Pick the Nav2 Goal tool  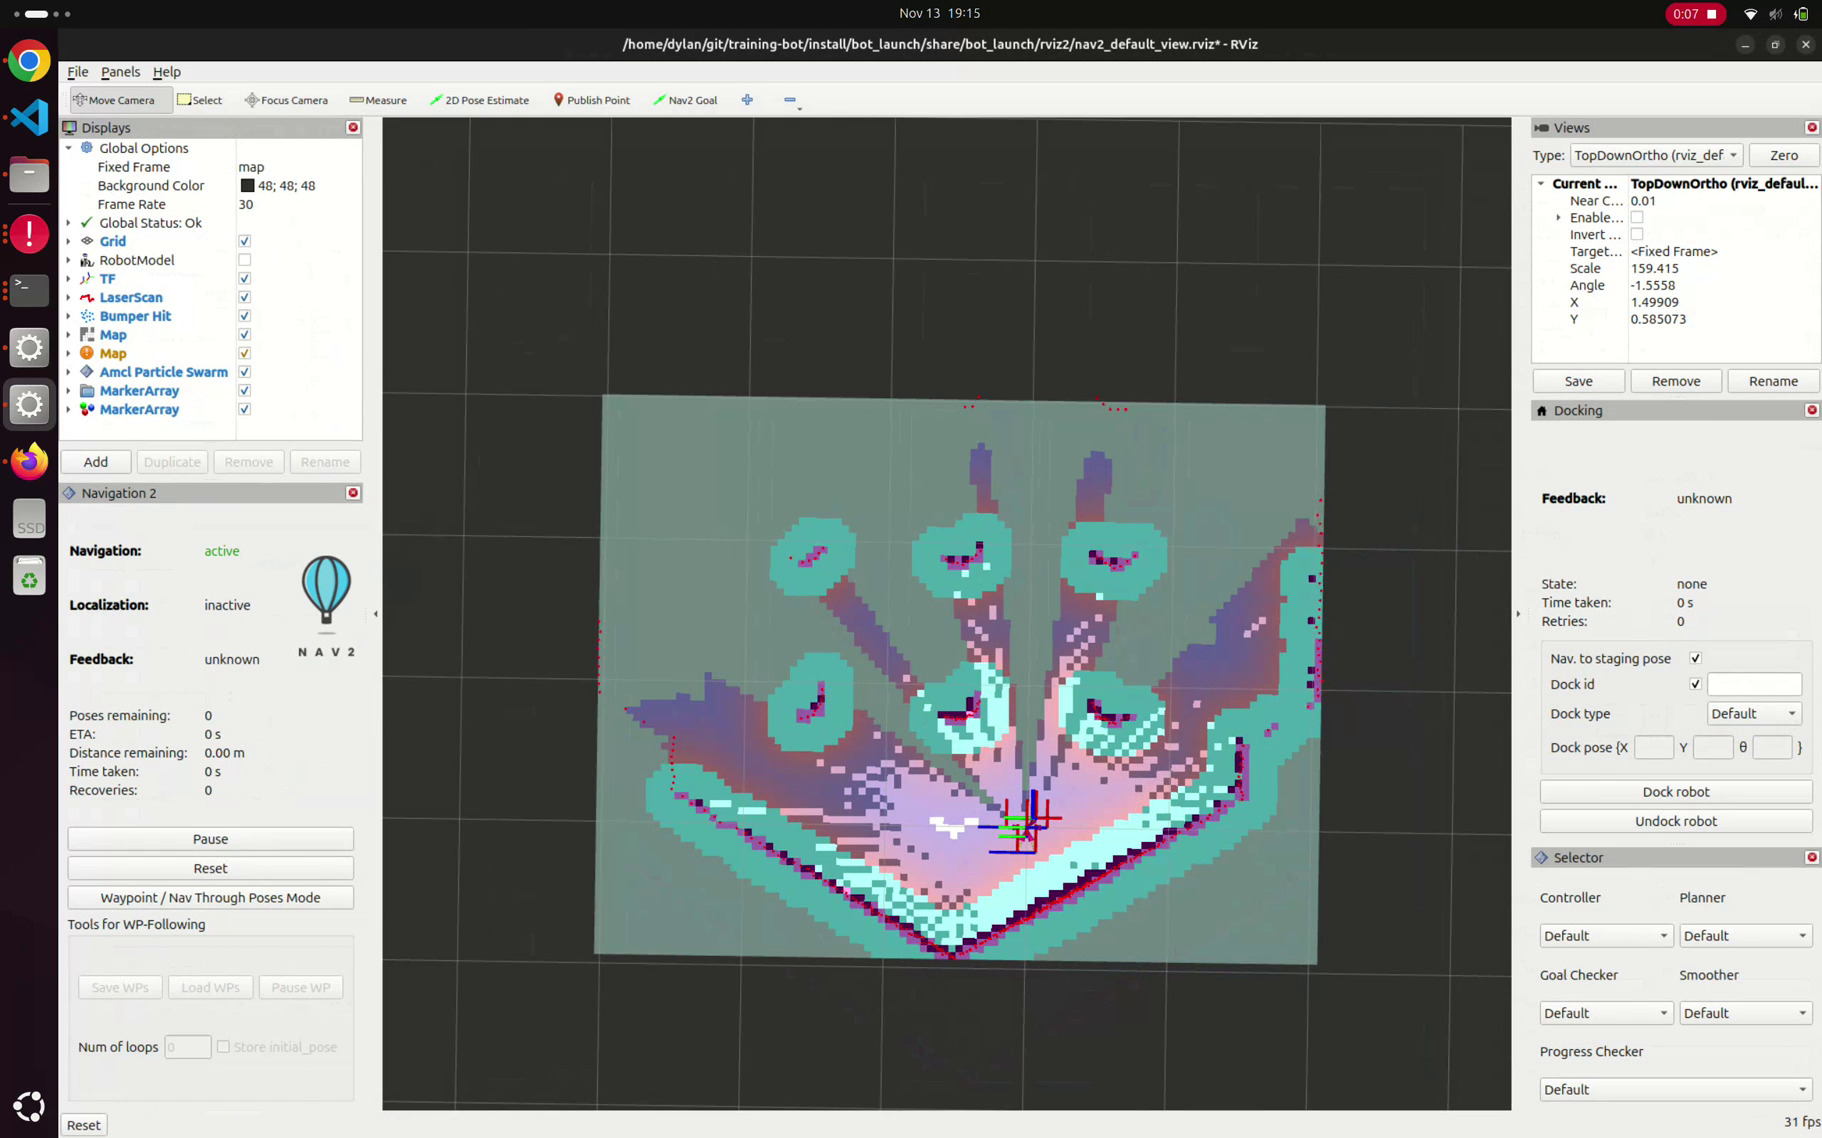685,100
